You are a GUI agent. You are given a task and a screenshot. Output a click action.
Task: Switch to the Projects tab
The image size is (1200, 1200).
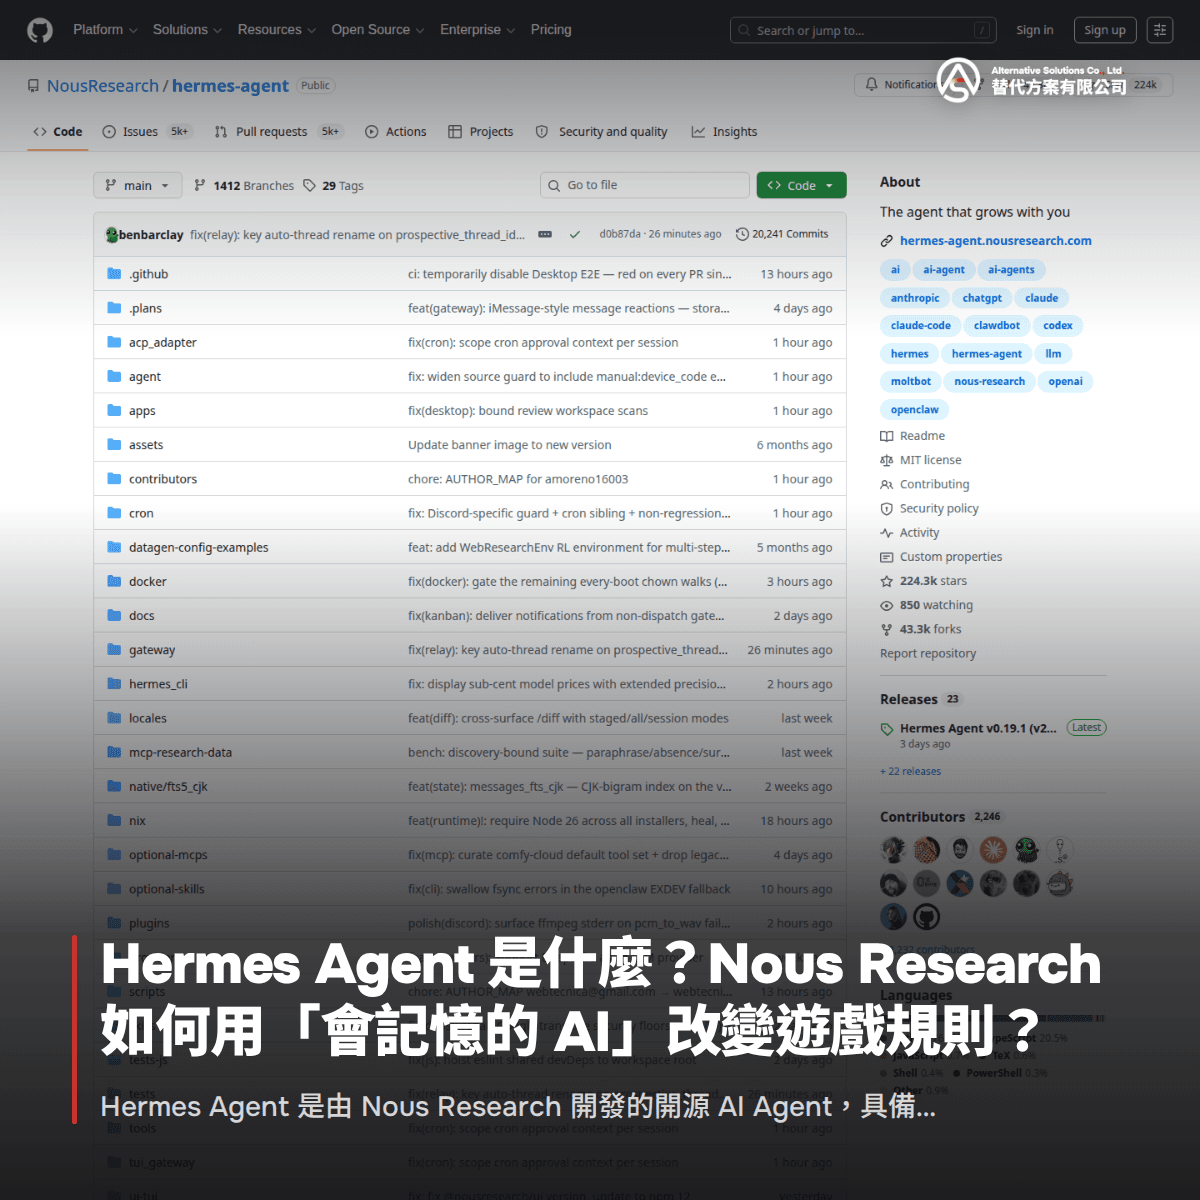pos(481,132)
